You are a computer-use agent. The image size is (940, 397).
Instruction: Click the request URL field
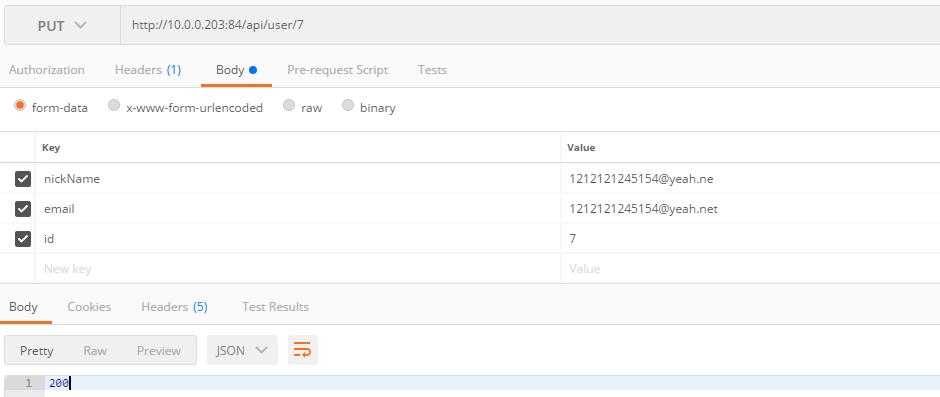point(530,26)
